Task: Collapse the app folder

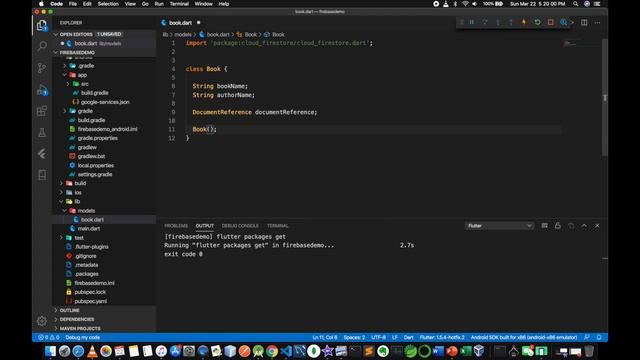Action: (x=82, y=75)
